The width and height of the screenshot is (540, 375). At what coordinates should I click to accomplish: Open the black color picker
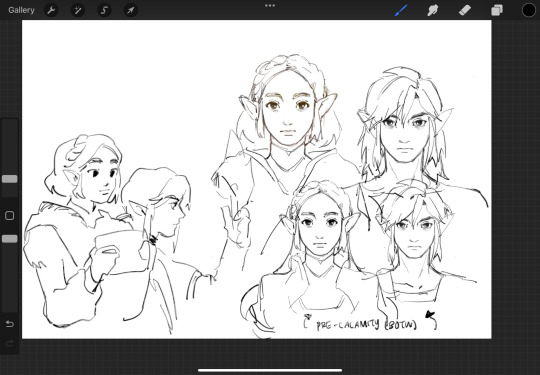pyautogui.click(x=529, y=10)
